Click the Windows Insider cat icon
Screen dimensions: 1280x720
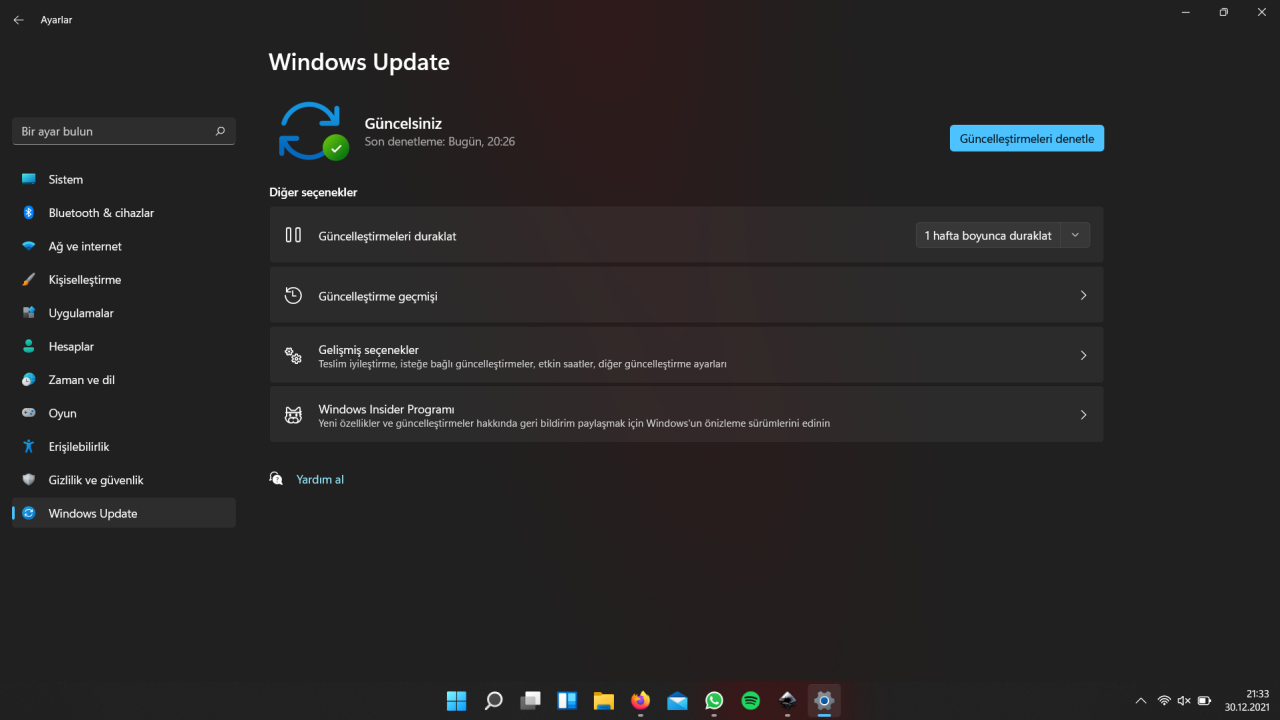(x=293, y=415)
